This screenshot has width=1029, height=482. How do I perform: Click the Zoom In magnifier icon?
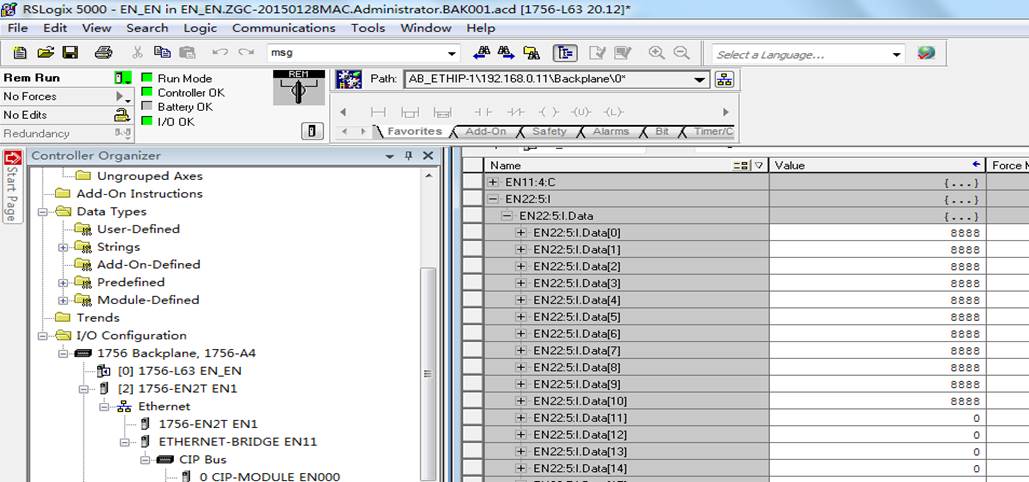pos(656,53)
